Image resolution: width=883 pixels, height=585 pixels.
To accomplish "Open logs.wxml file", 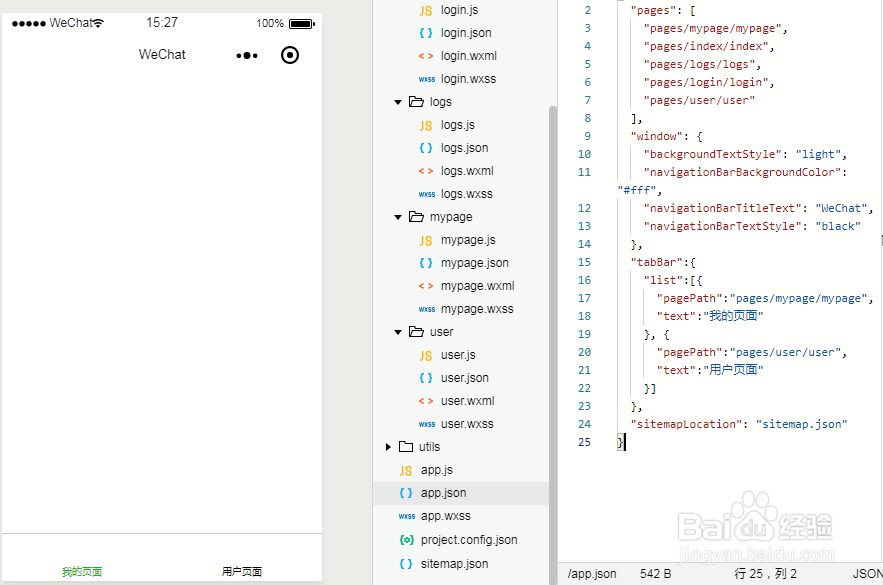I will pos(467,171).
